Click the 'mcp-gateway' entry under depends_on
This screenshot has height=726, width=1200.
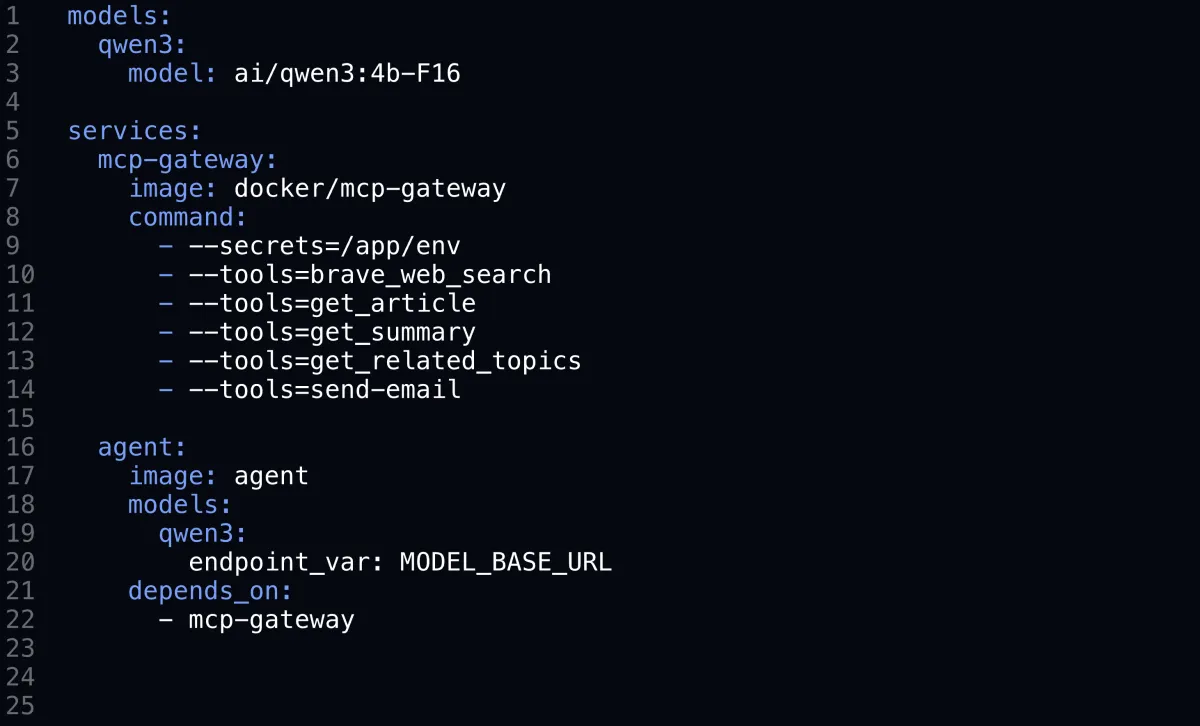pyautogui.click(x=271, y=620)
